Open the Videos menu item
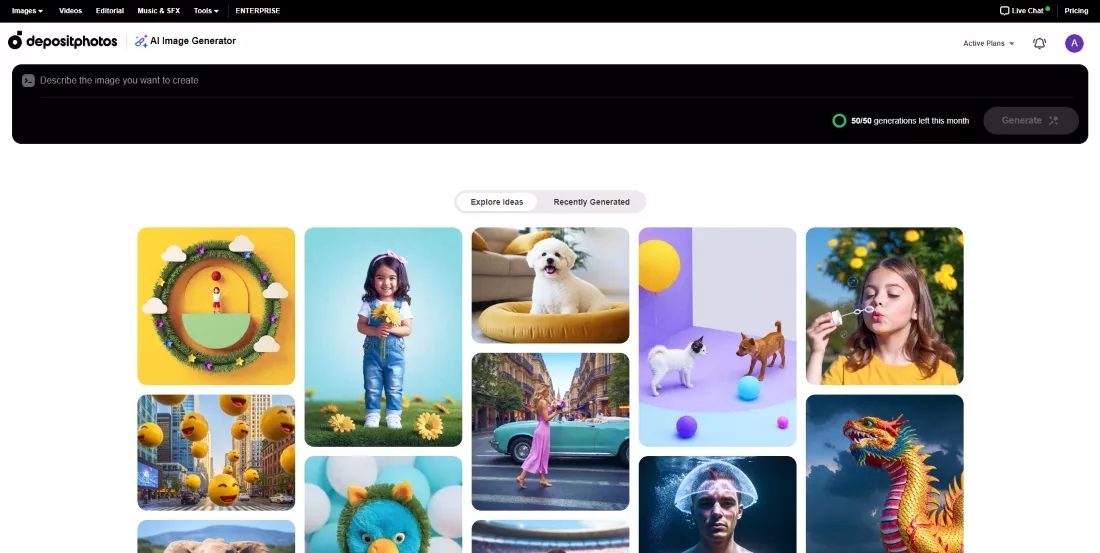This screenshot has height=553, width=1100. coord(70,11)
